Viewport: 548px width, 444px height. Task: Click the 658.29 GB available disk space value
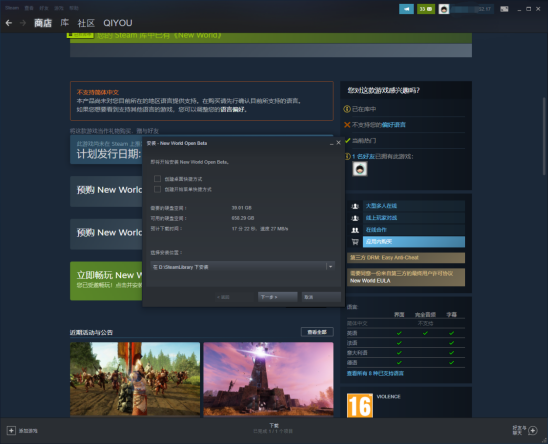tap(243, 218)
